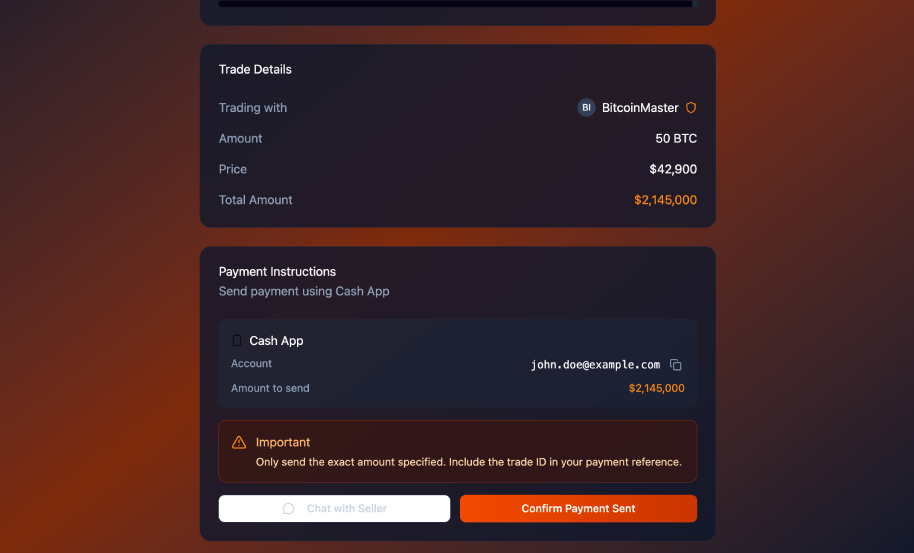
Task: Open Chat with Seller
Action: pos(334,509)
